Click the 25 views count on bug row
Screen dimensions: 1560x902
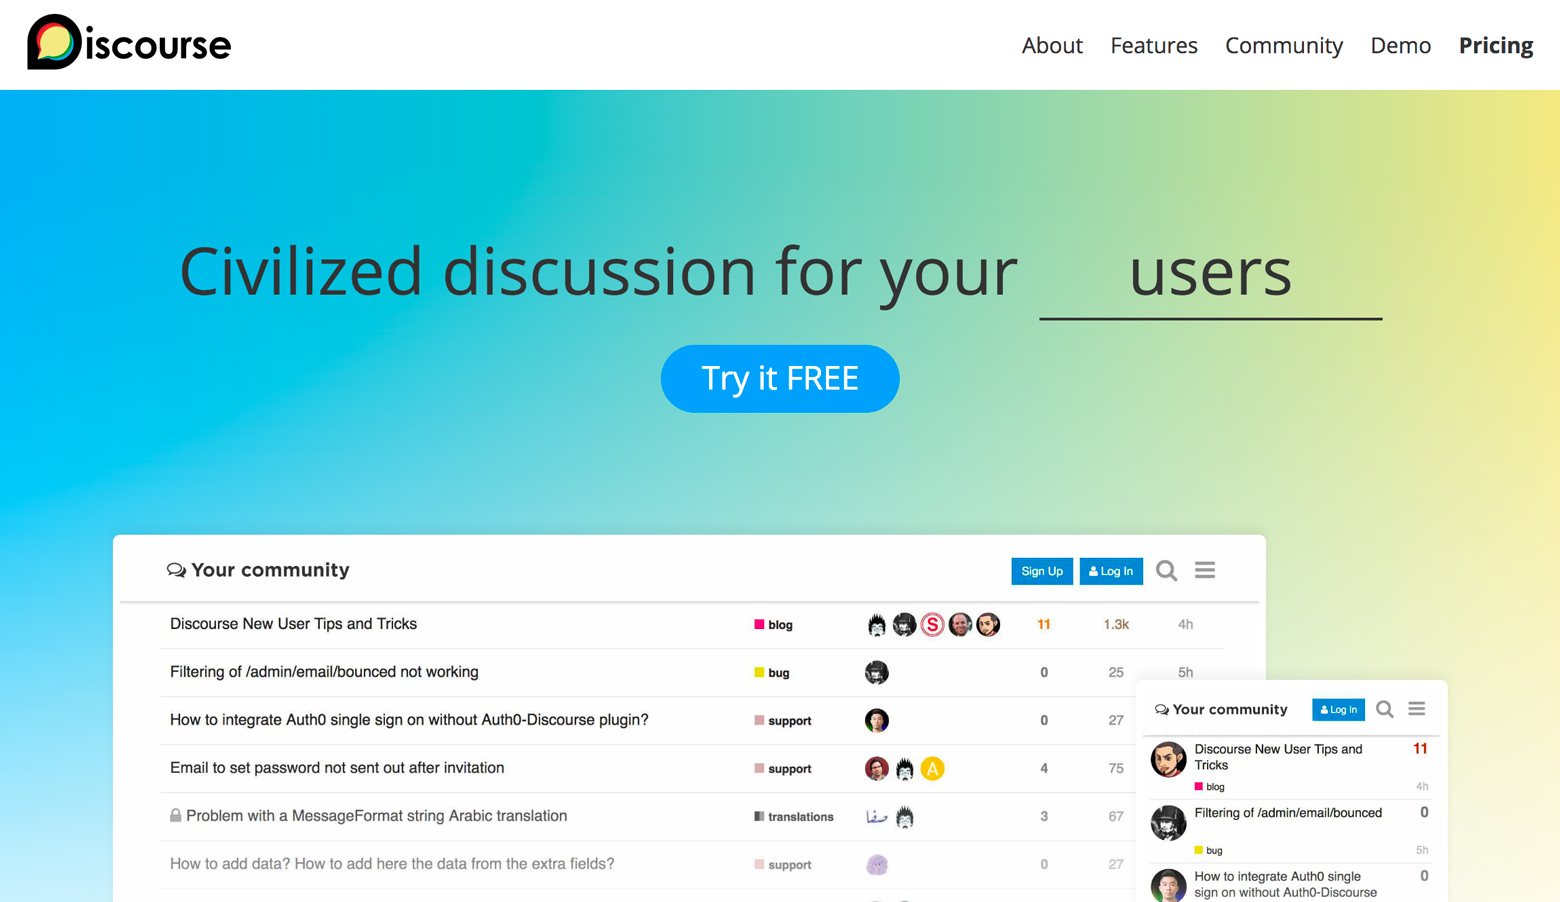click(x=1116, y=672)
